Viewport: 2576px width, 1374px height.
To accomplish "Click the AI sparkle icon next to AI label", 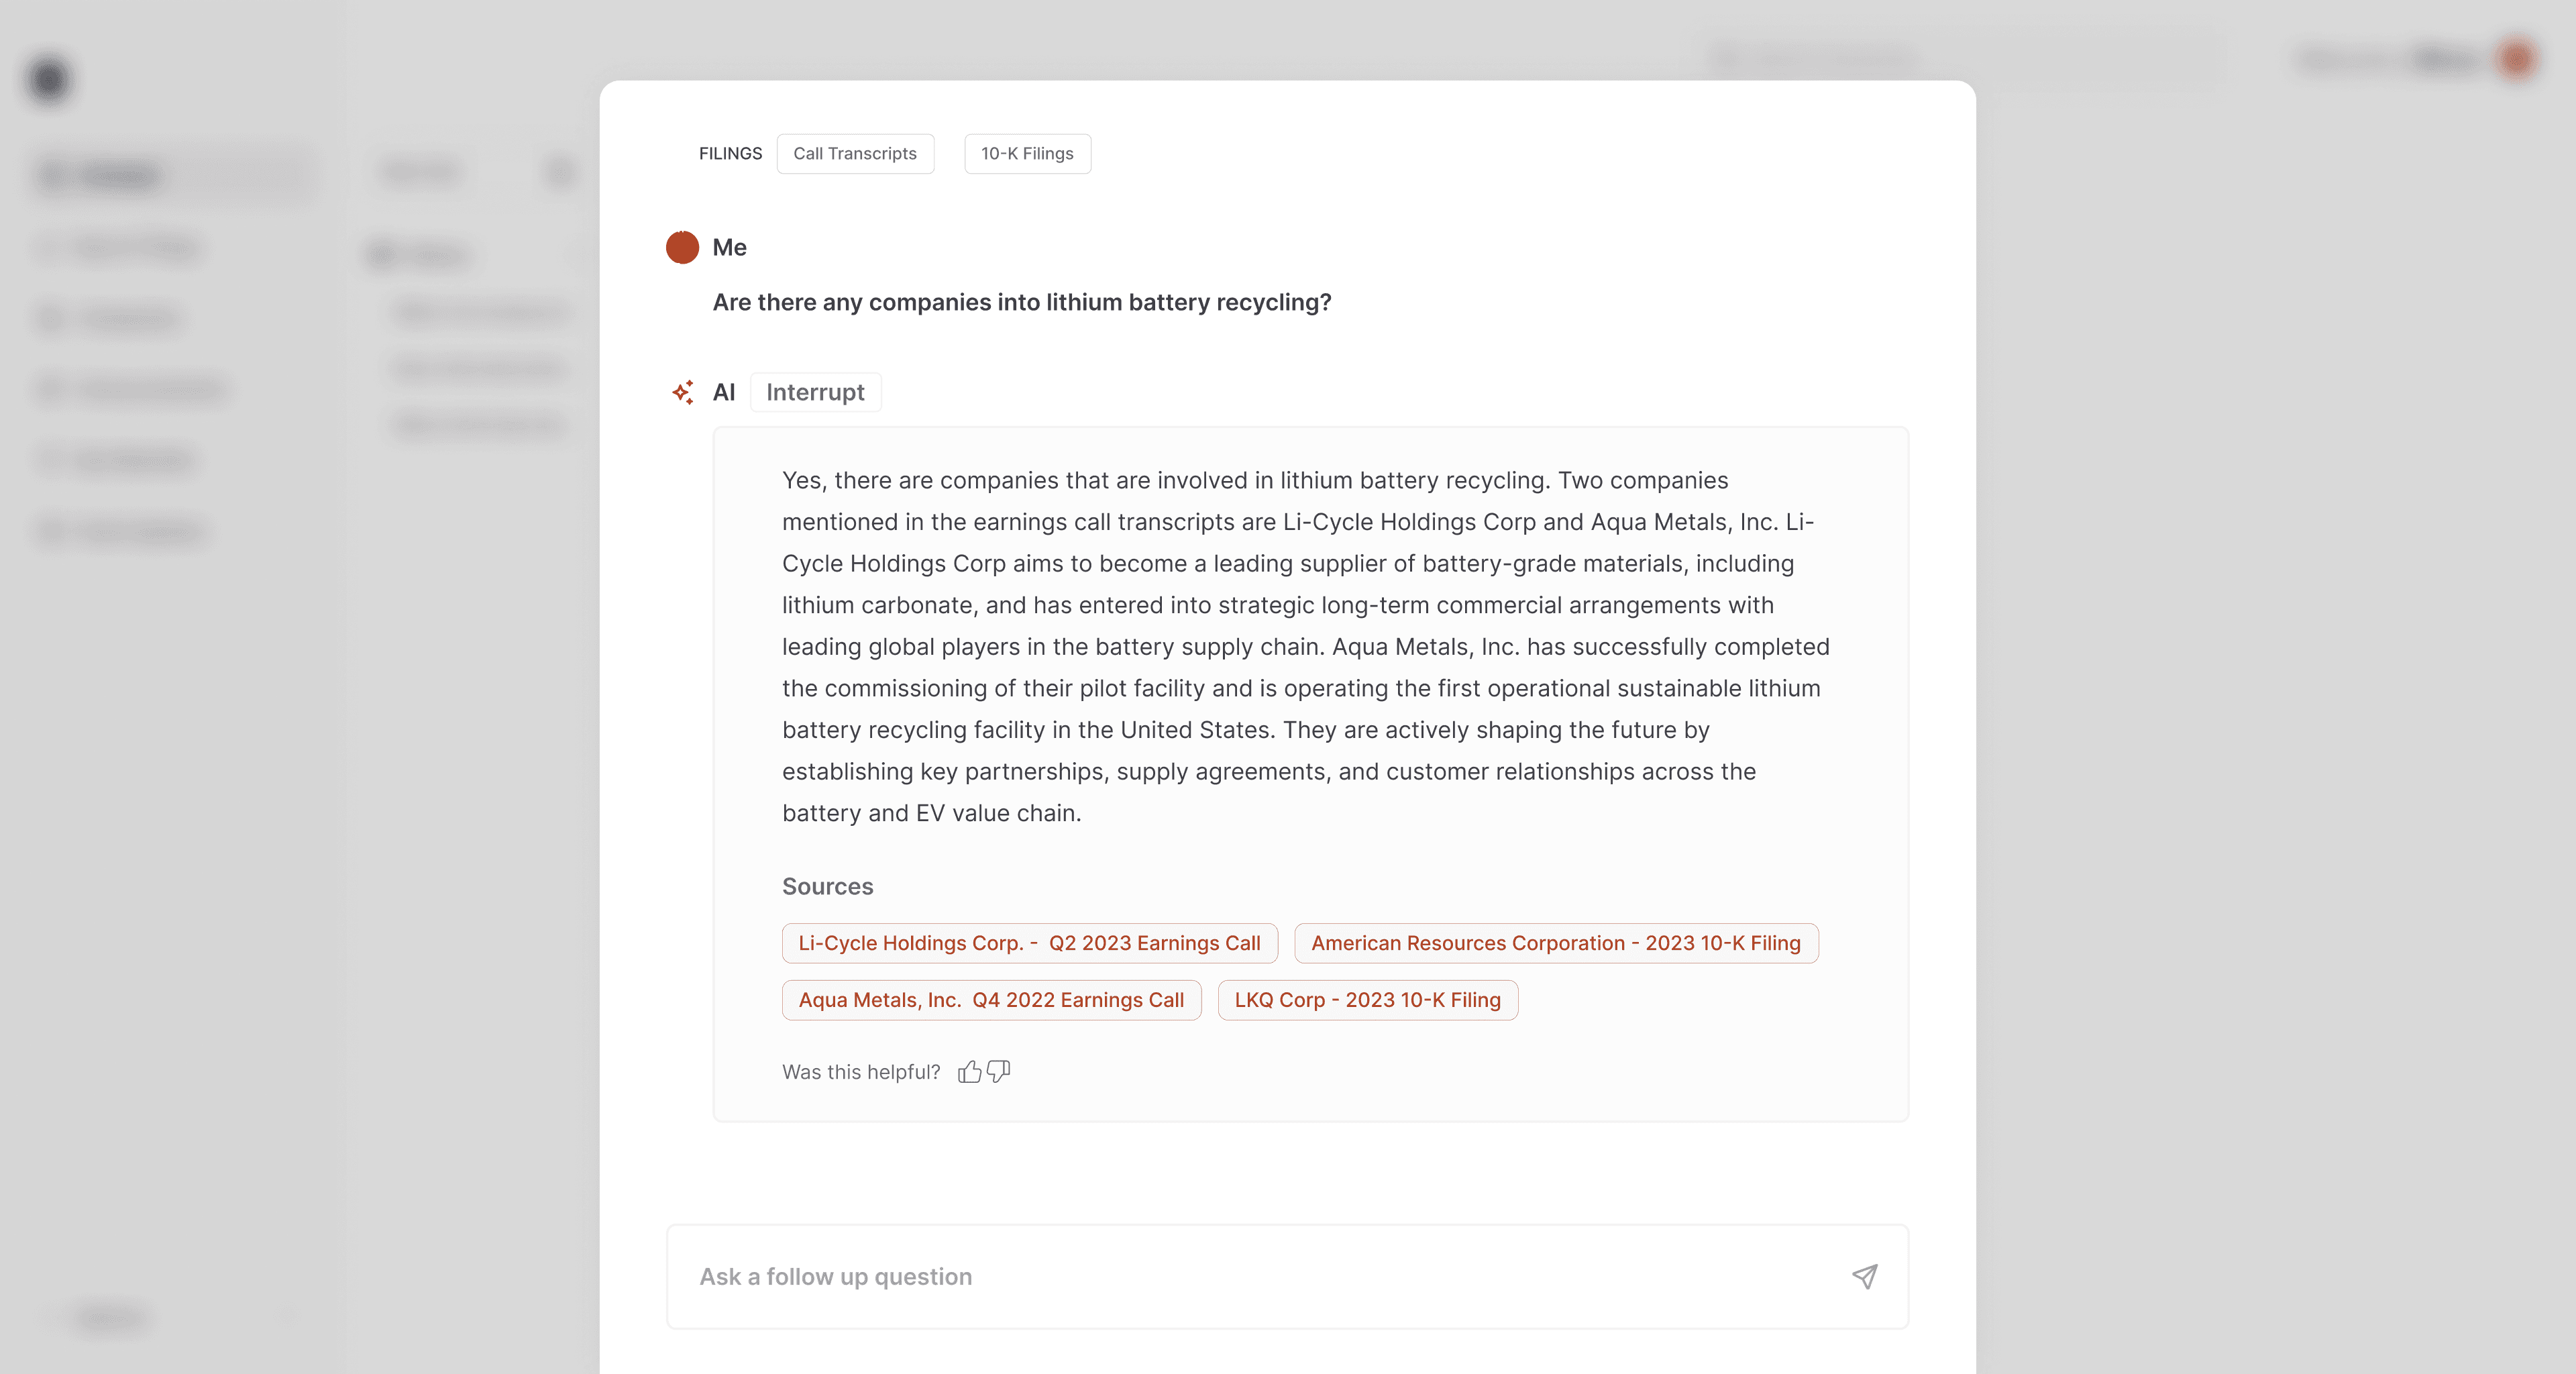I will tap(683, 392).
